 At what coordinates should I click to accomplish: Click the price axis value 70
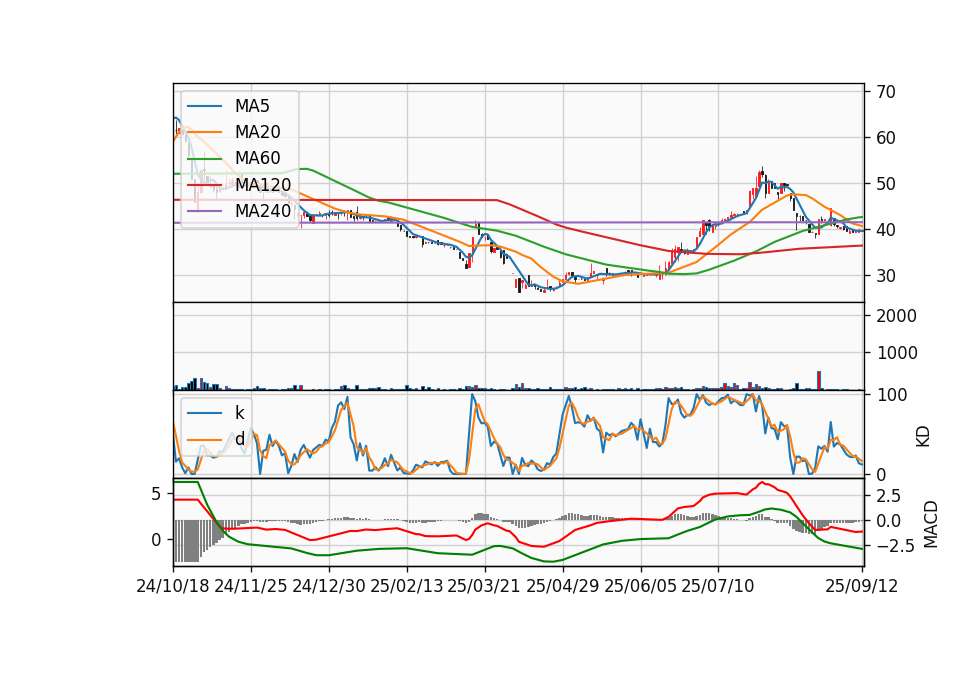pos(885,92)
